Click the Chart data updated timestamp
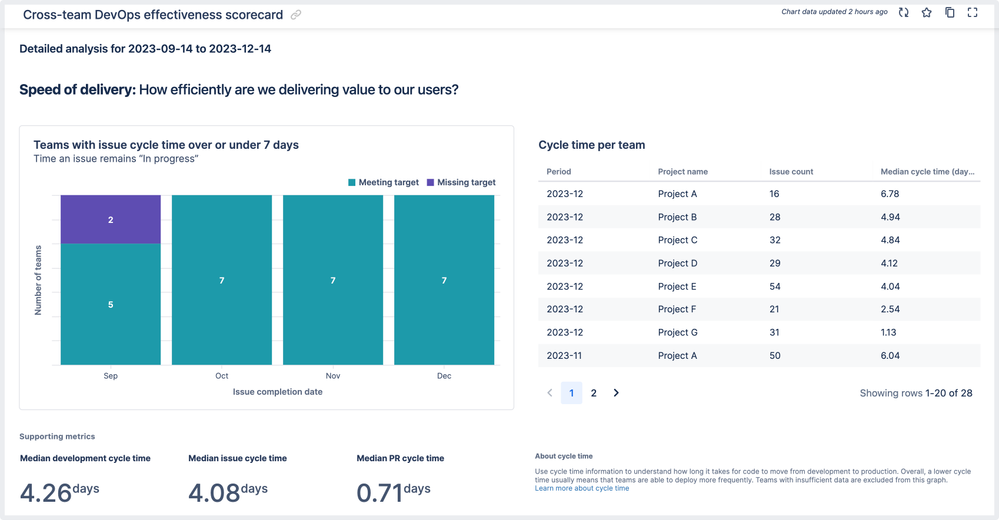 pyautogui.click(x=834, y=11)
